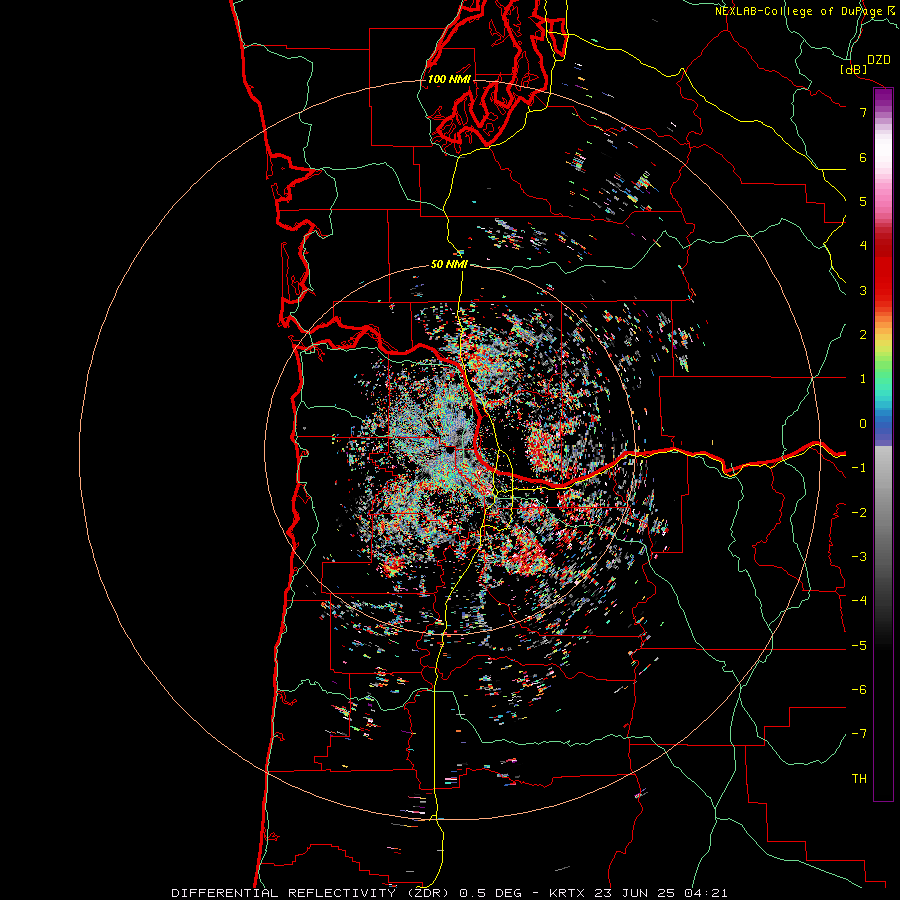
Task: Click "DIFFERENTIAL REFLECTIVITY" in the bottom caption
Action: click(x=284, y=893)
